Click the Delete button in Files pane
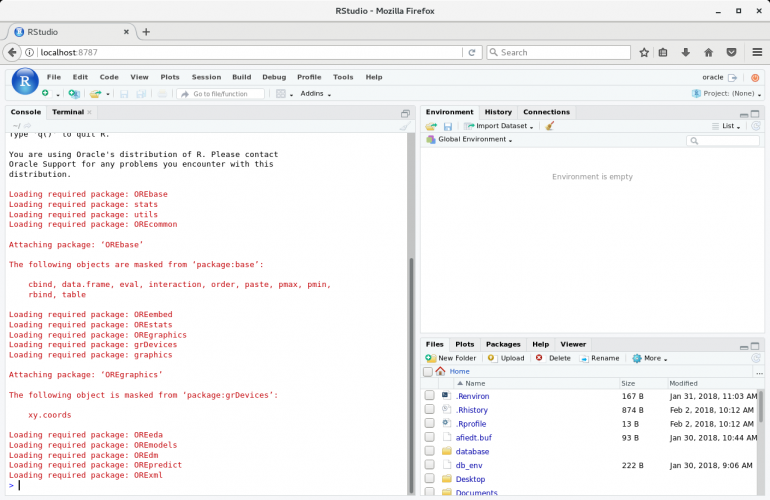The height and width of the screenshot is (500, 770). coord(553,359)
